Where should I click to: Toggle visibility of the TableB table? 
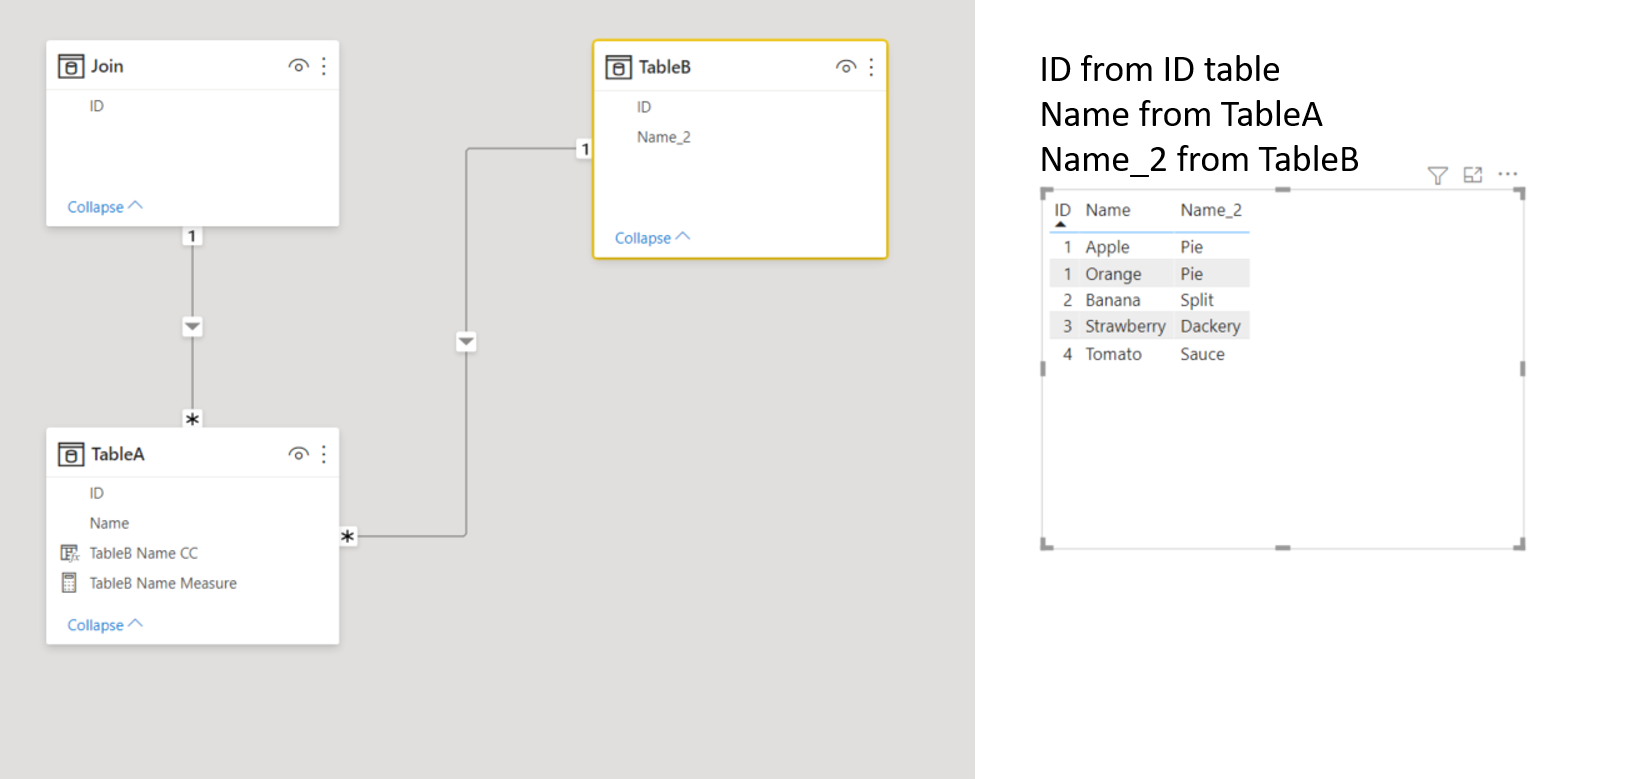pyautogui.click(x=846, y=67)
